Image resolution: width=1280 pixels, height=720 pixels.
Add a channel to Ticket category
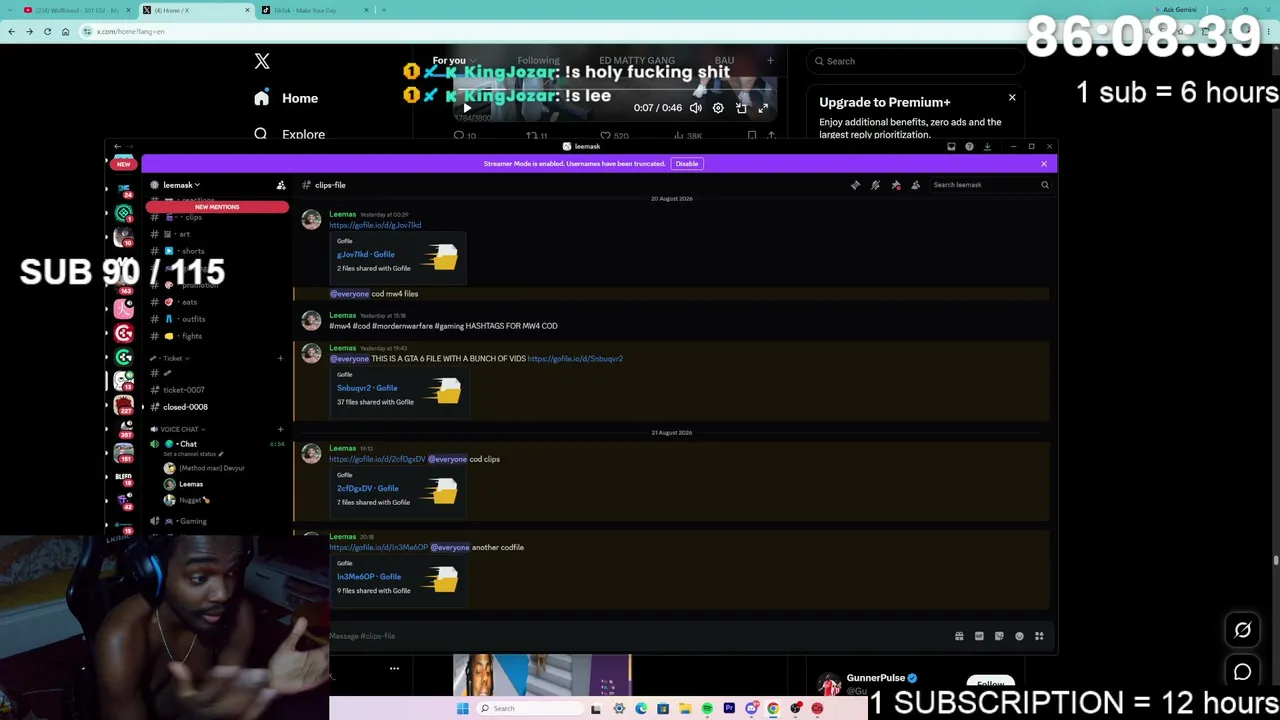click(280, 358)
